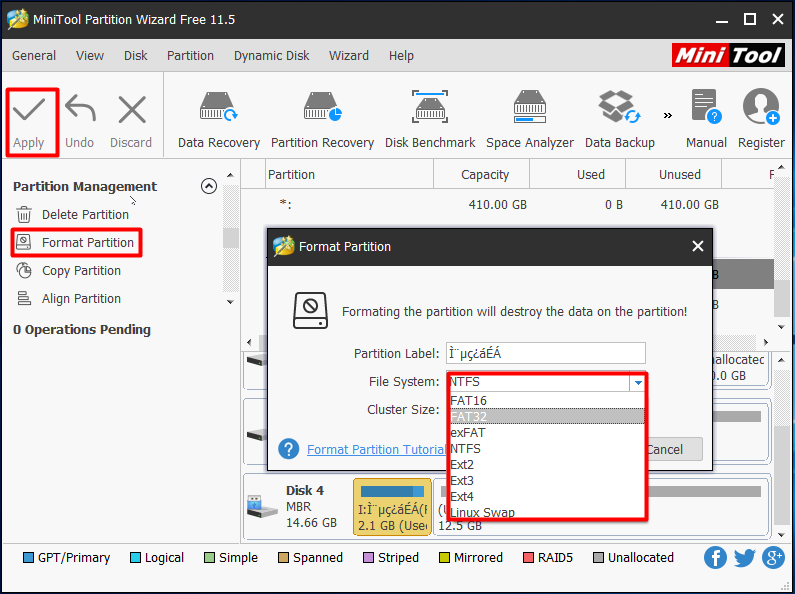Open the help question mark icon in dialog
This screenshot has width=795, height=594.
(x=288, y=449)
